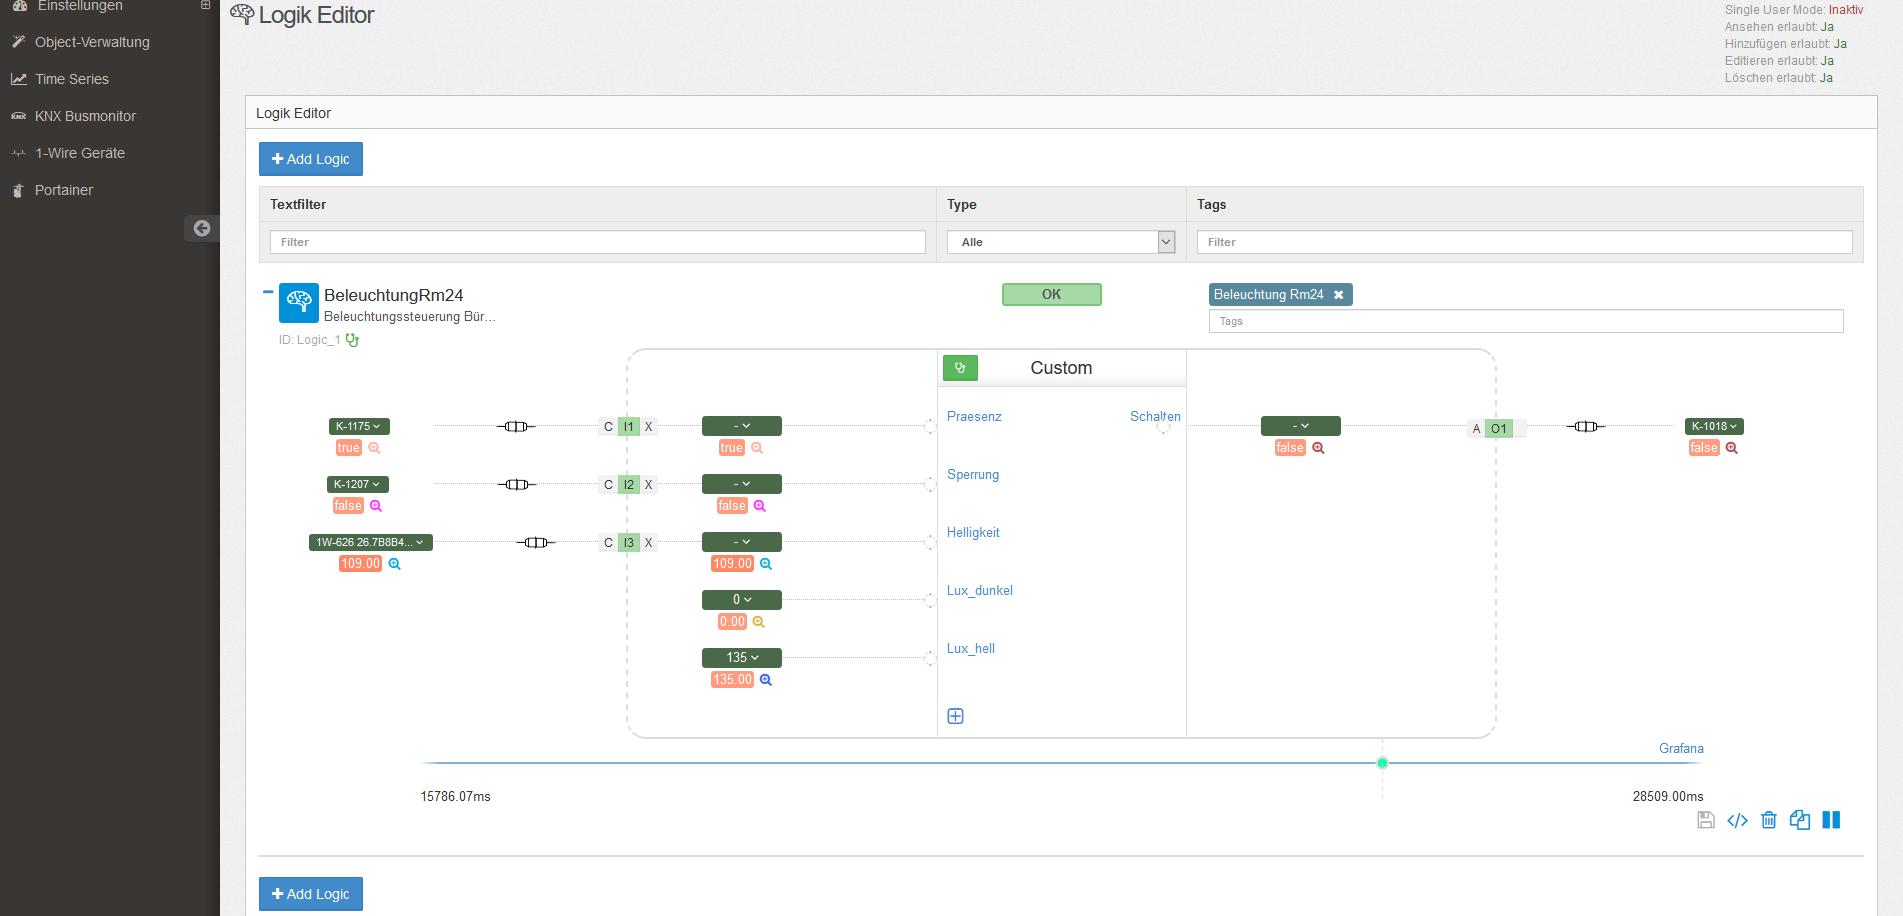Open the BeleuchtungRm24 brain logic icon
This screenshot has width=1903, height=916.
[x=299, y=303]
